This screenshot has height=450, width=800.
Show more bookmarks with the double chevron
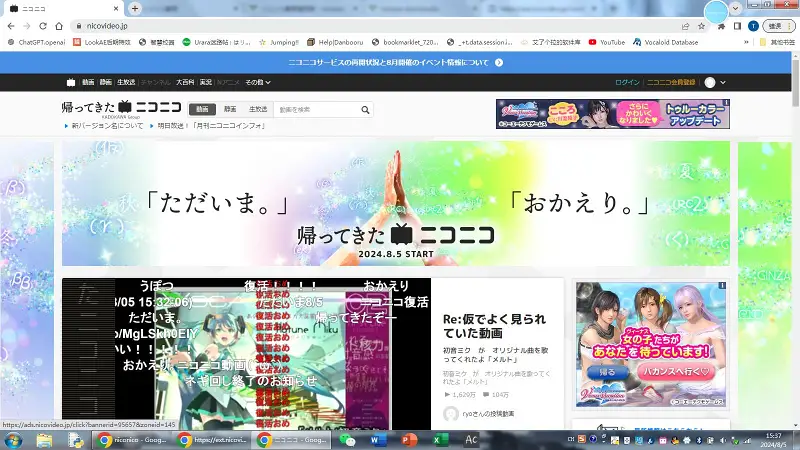pyautogui.click(x=746, y=42)
